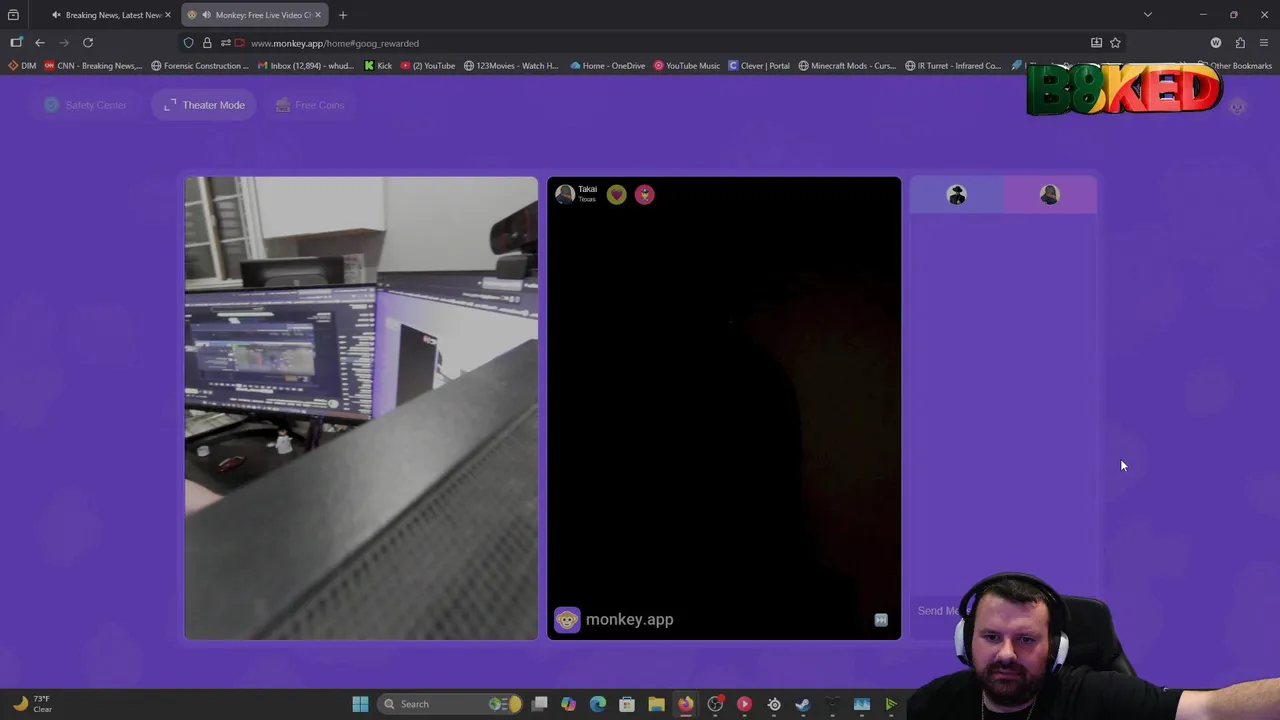Open the Firefox application menu

coord(1264,43)
